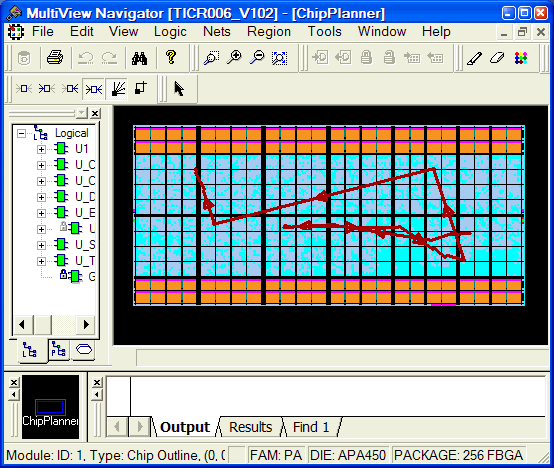Open the Nets menu

(217, 32)
